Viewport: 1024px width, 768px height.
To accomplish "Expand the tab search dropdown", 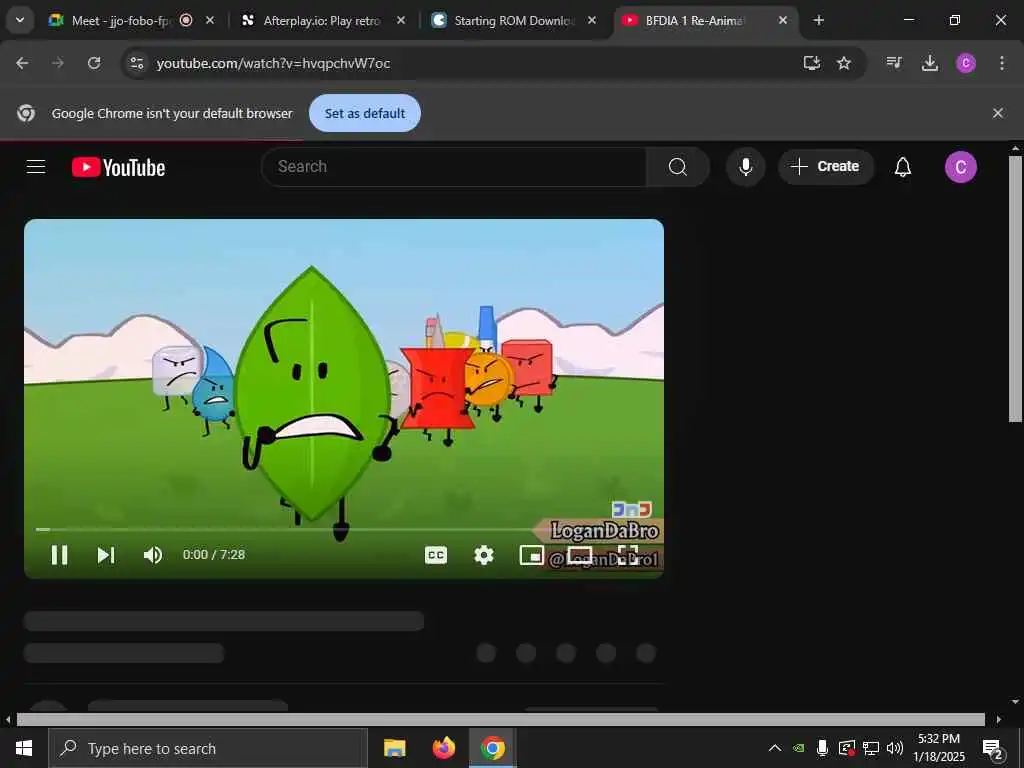I will 20,20.
